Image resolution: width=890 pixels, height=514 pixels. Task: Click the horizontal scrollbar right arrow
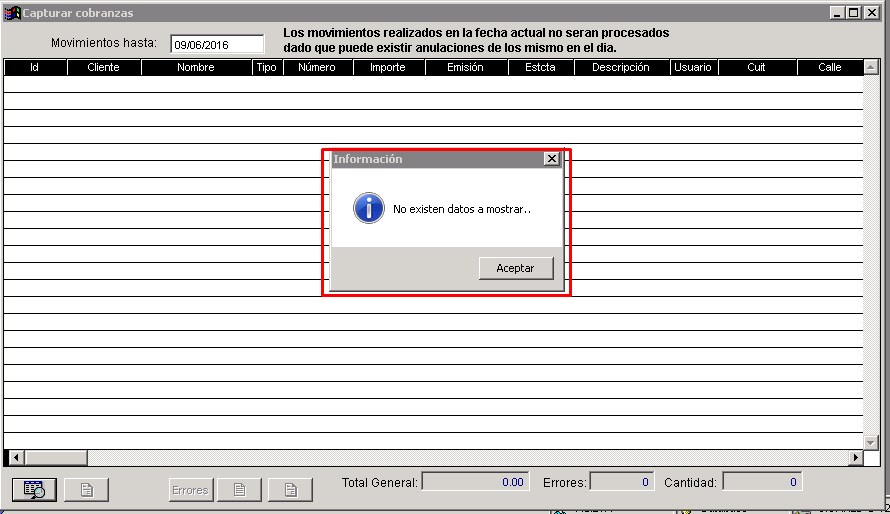coord(855,457)
